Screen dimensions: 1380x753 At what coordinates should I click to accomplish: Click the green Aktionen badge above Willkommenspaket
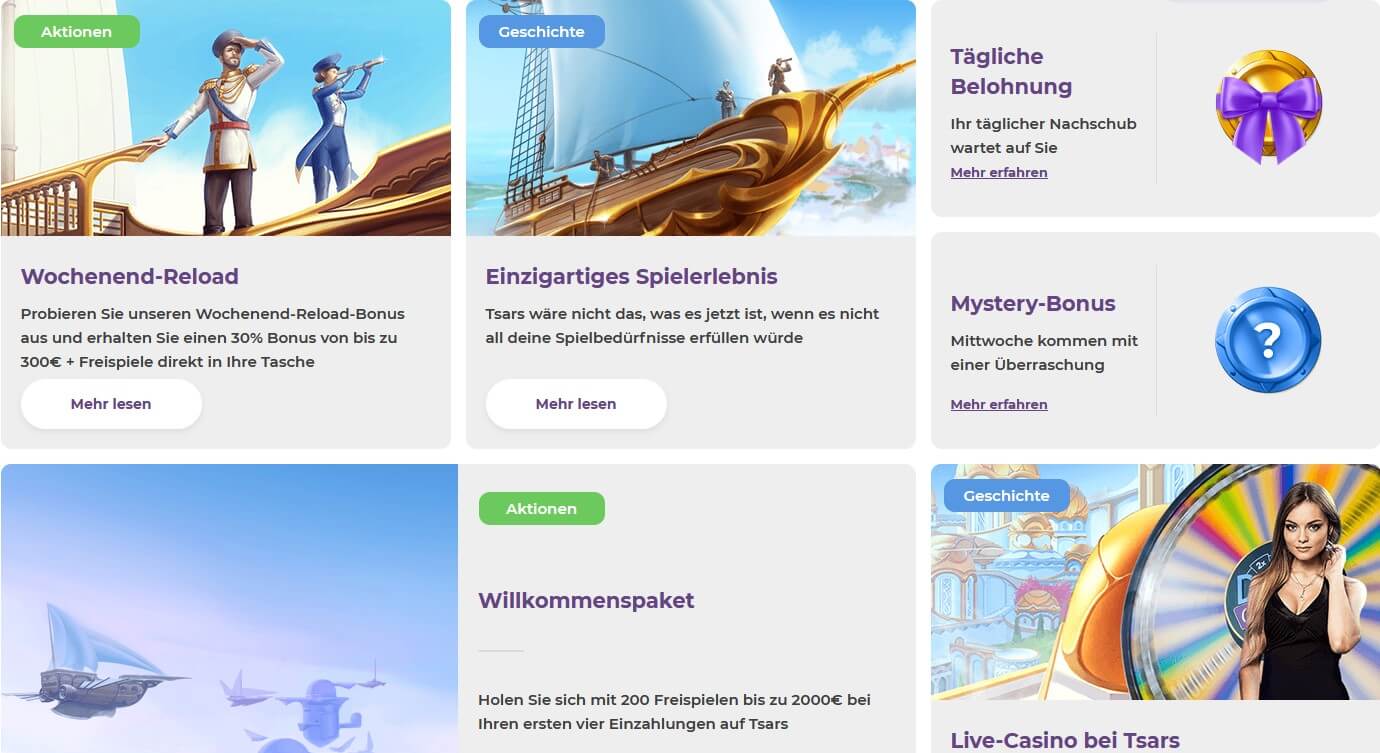542,509
